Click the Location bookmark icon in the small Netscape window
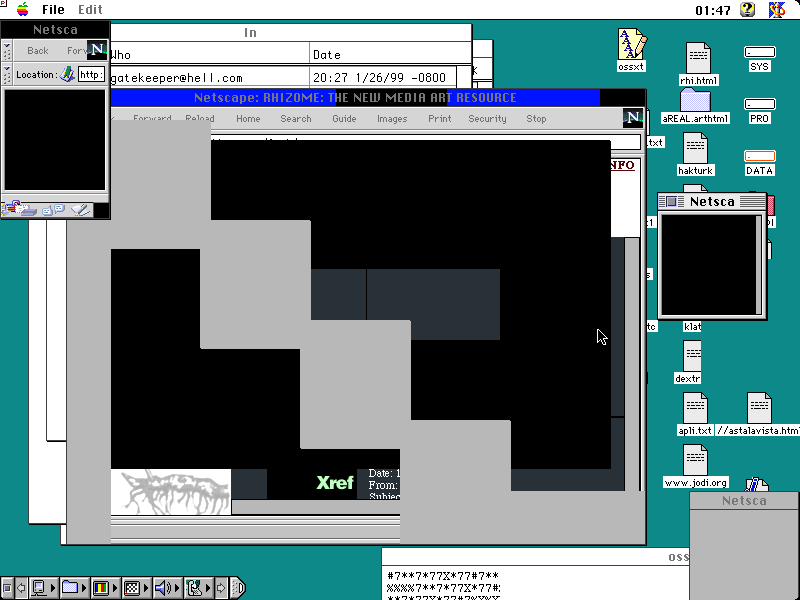The height and width of the screenshot is (600, 800). pos(67,74)
